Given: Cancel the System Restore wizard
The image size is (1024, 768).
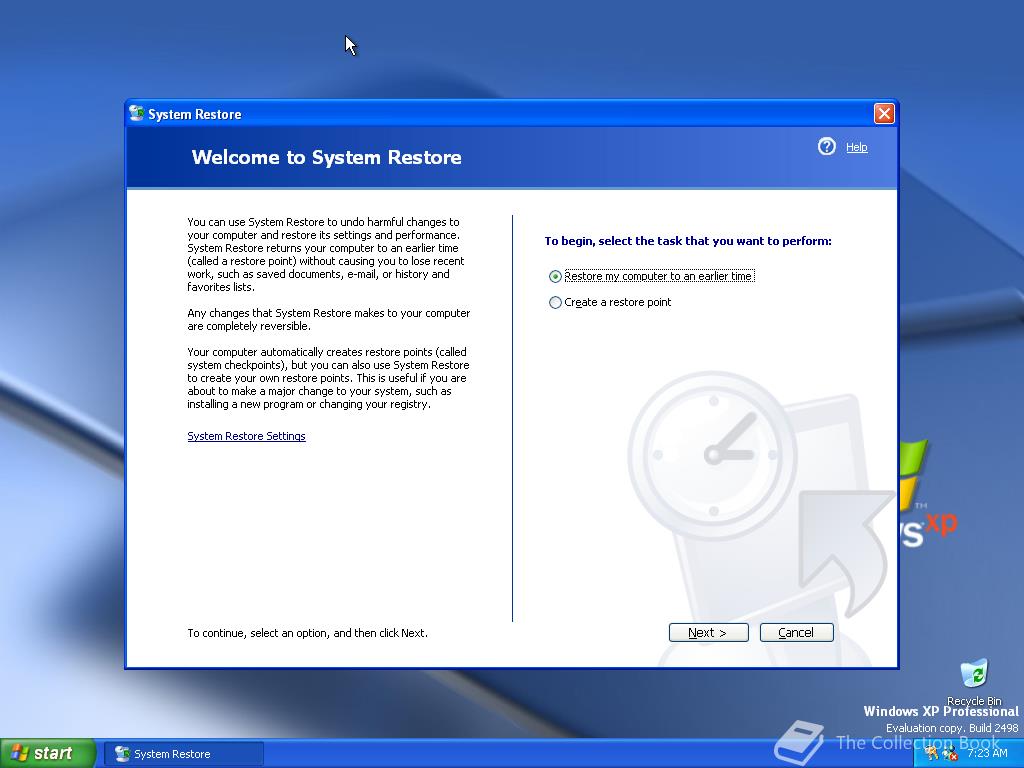Looking at the screenshot, I should coord(796,632).
